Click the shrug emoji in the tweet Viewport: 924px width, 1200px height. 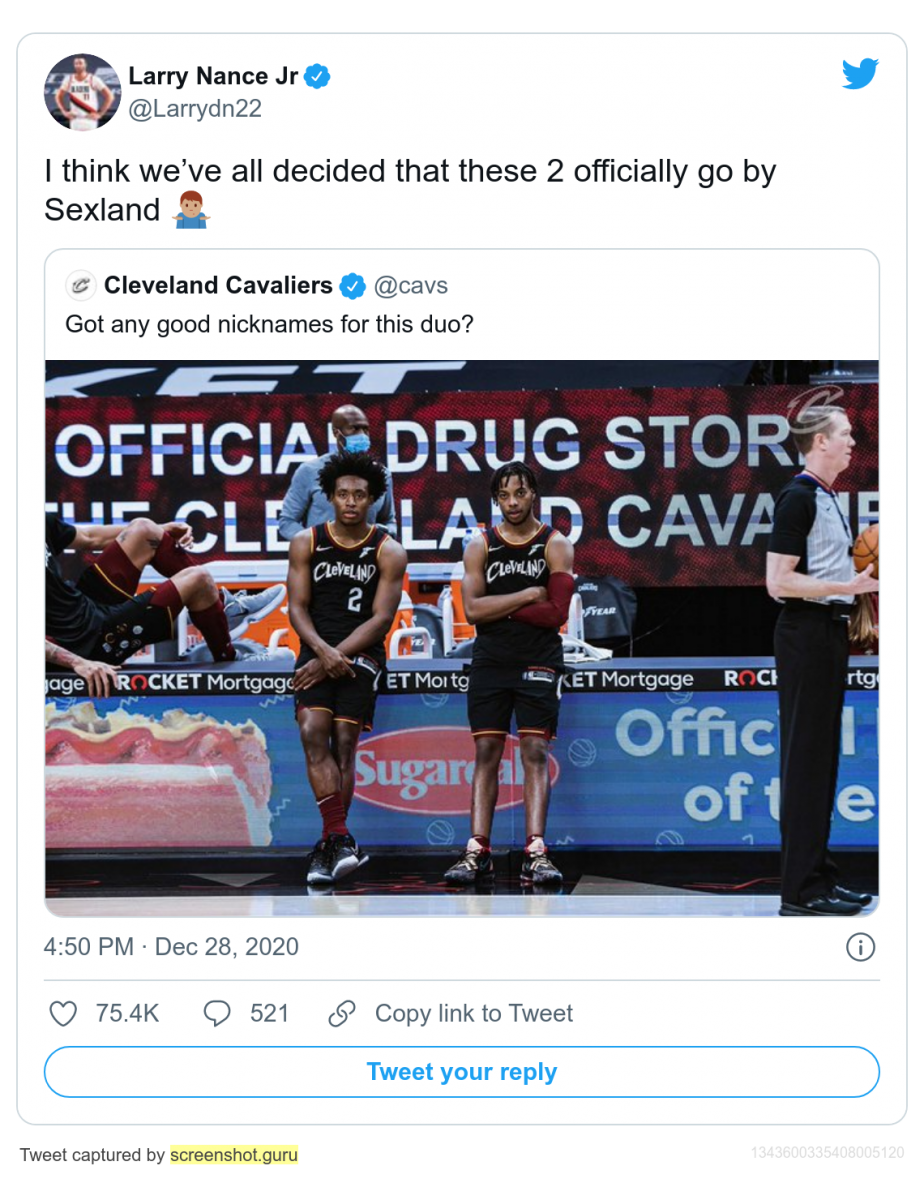click(x=190, y=211)
